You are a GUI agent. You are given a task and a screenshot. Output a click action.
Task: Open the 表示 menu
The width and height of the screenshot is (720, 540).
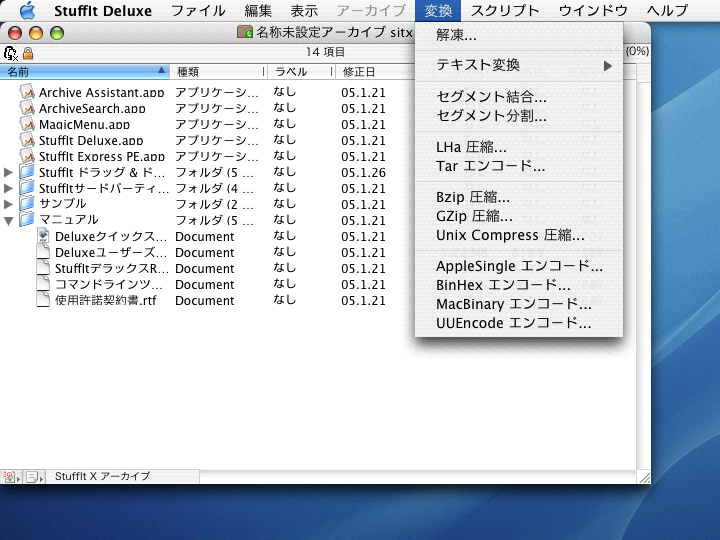tap(304, 11)
